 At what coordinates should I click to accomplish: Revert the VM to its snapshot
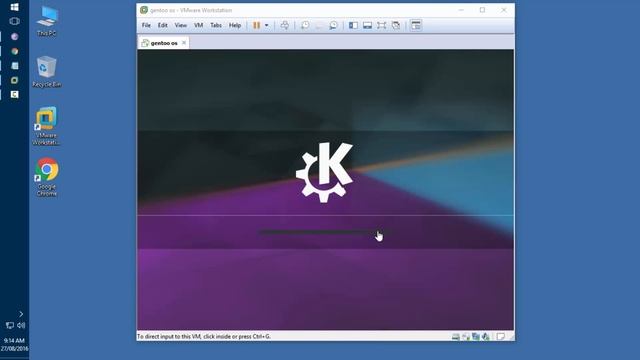319,25
